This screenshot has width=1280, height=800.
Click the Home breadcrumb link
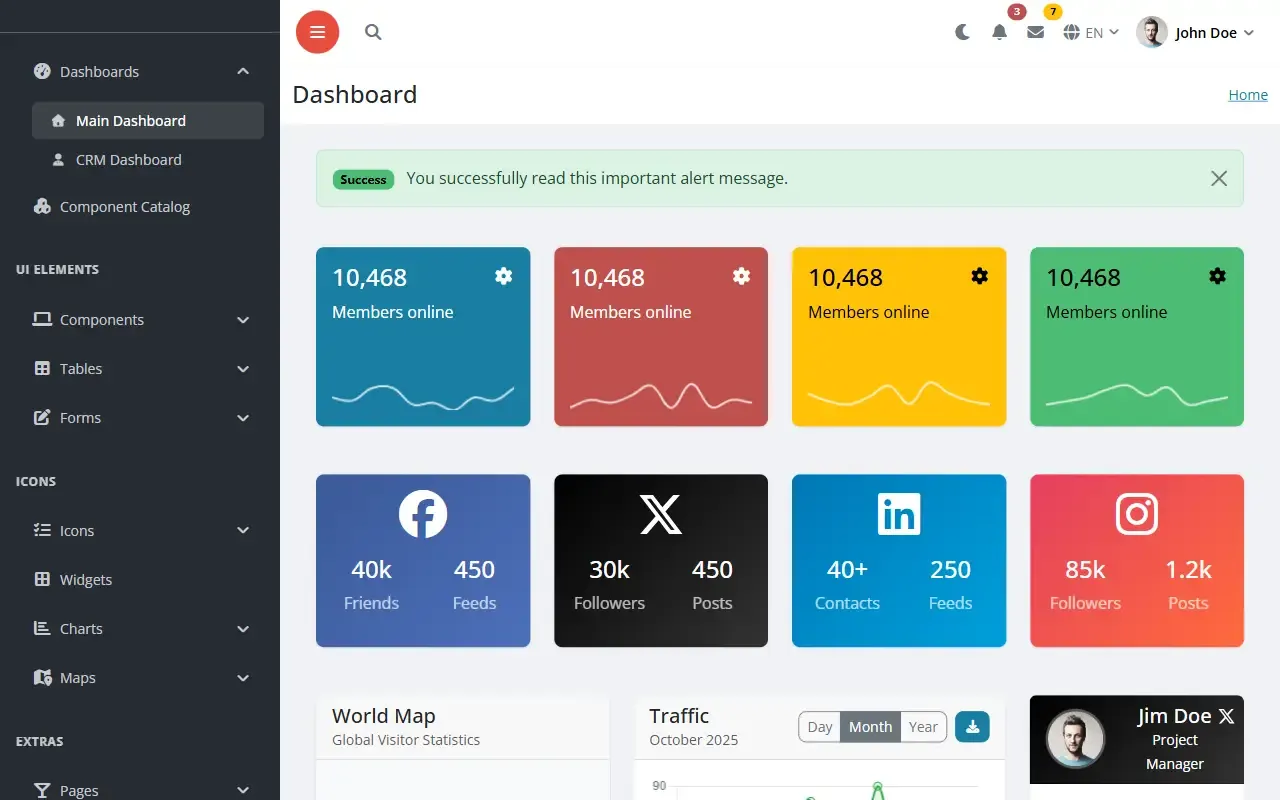coord(1248,95)
